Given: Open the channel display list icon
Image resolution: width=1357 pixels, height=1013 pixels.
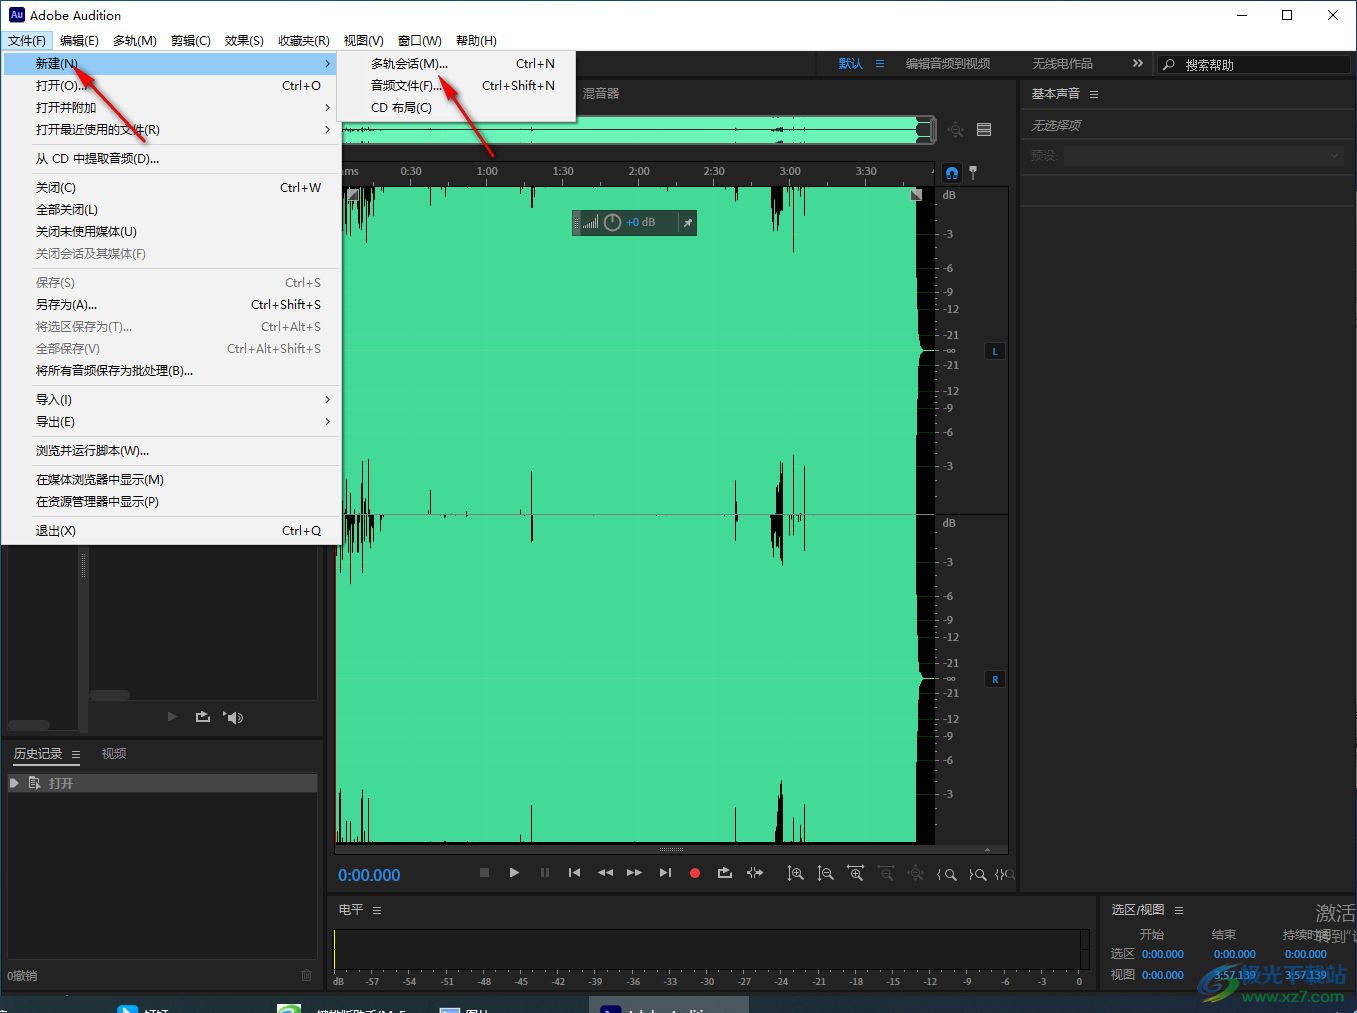Looking at the screenshot, I should 984,129.
